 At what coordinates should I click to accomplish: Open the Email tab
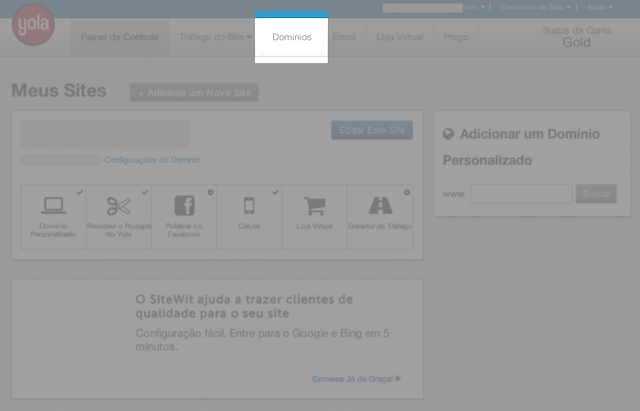click(x=343, y=37)
